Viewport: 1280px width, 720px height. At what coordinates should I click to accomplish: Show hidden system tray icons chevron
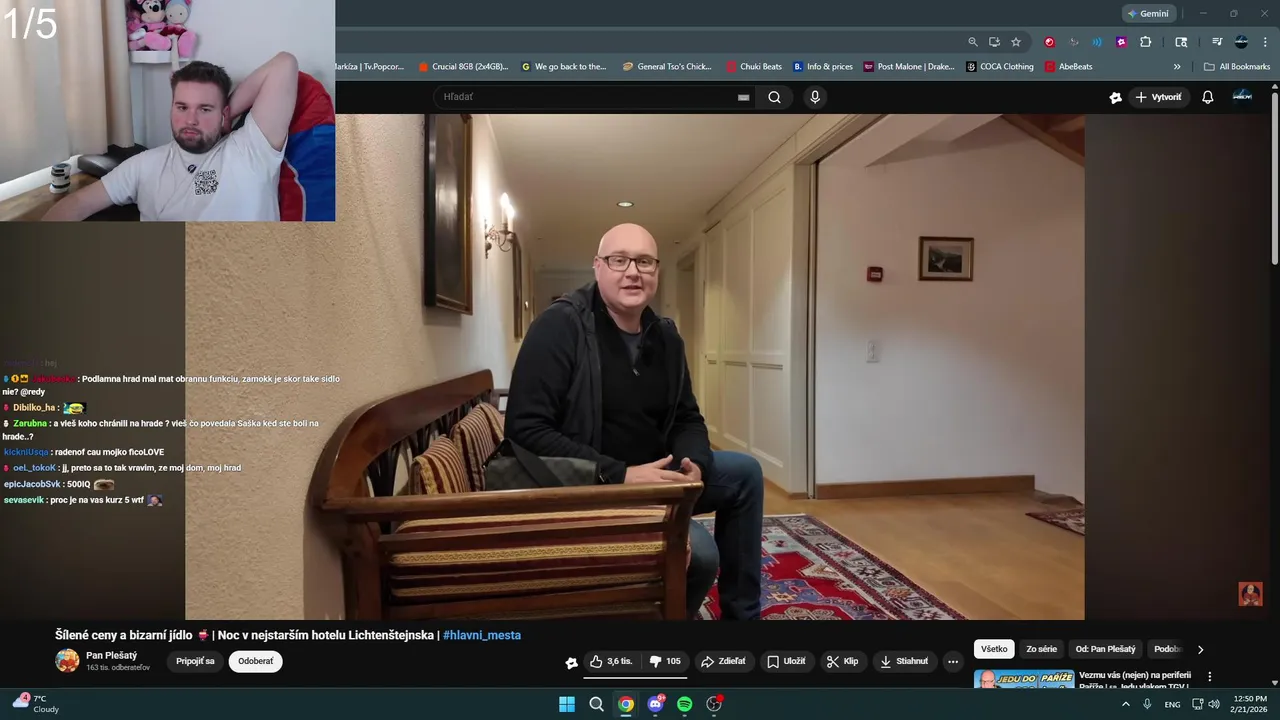point(1125,704)
